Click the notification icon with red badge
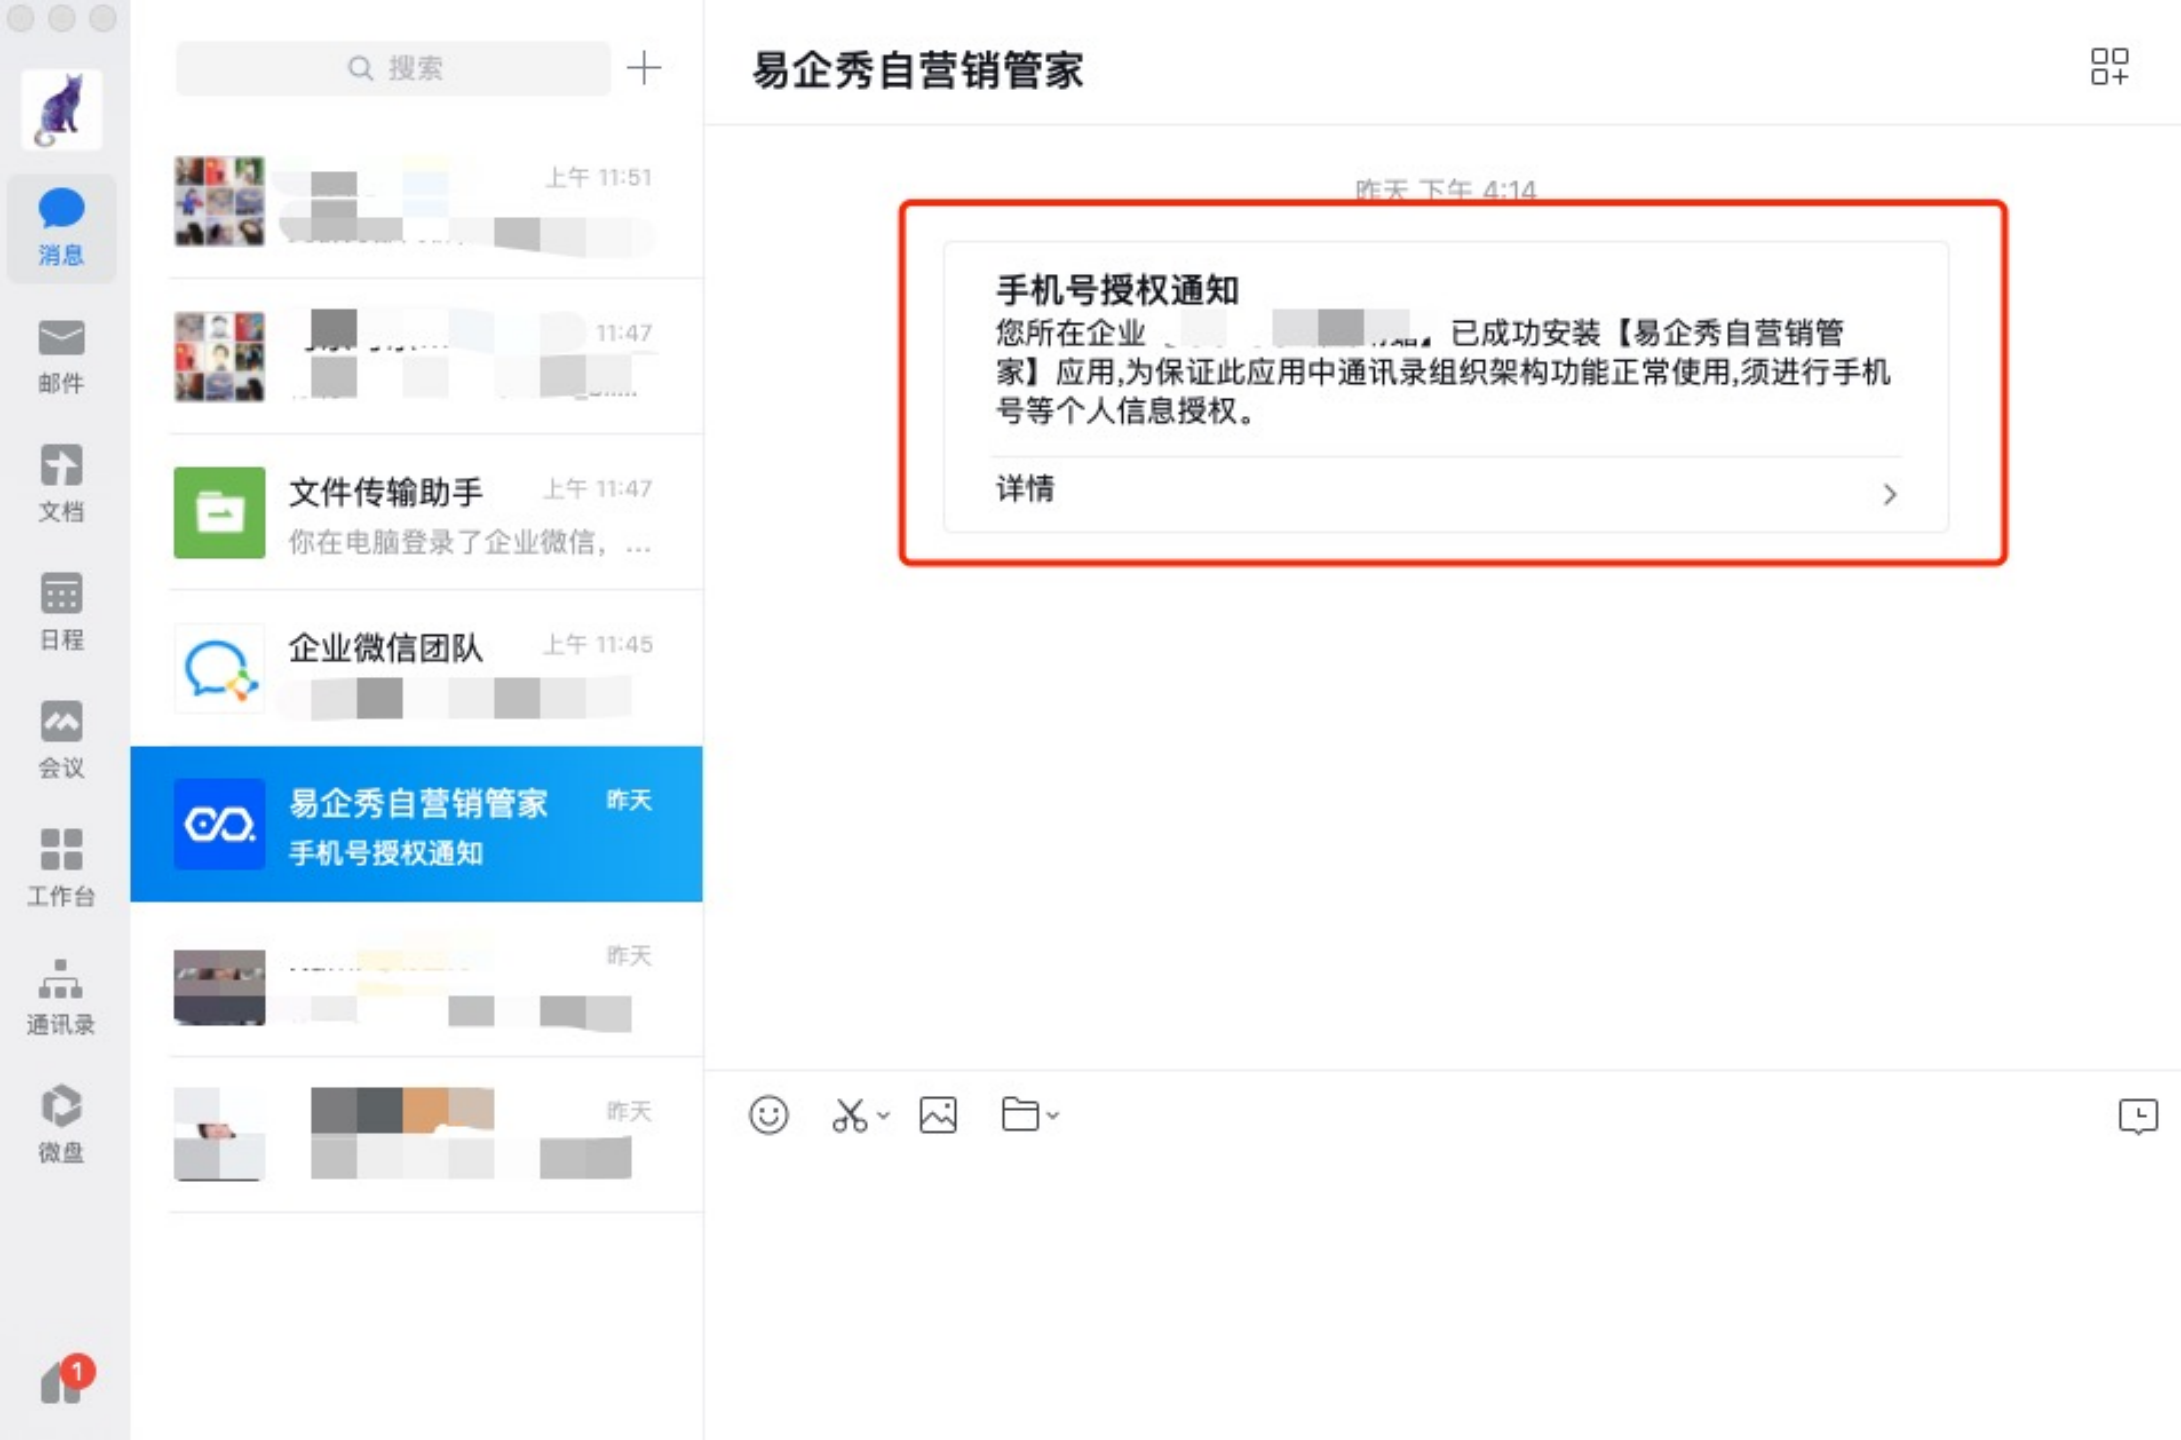The image size is (2181, 1440). pos(65,1380)
